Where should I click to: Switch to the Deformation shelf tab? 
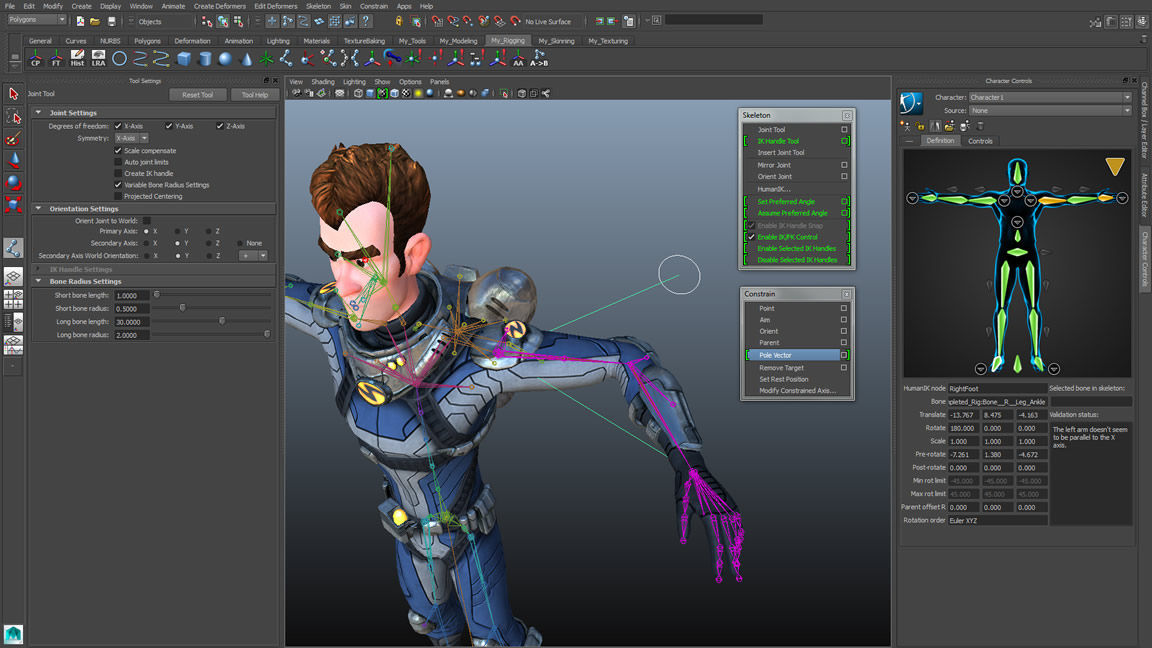[x=192, y=41]
